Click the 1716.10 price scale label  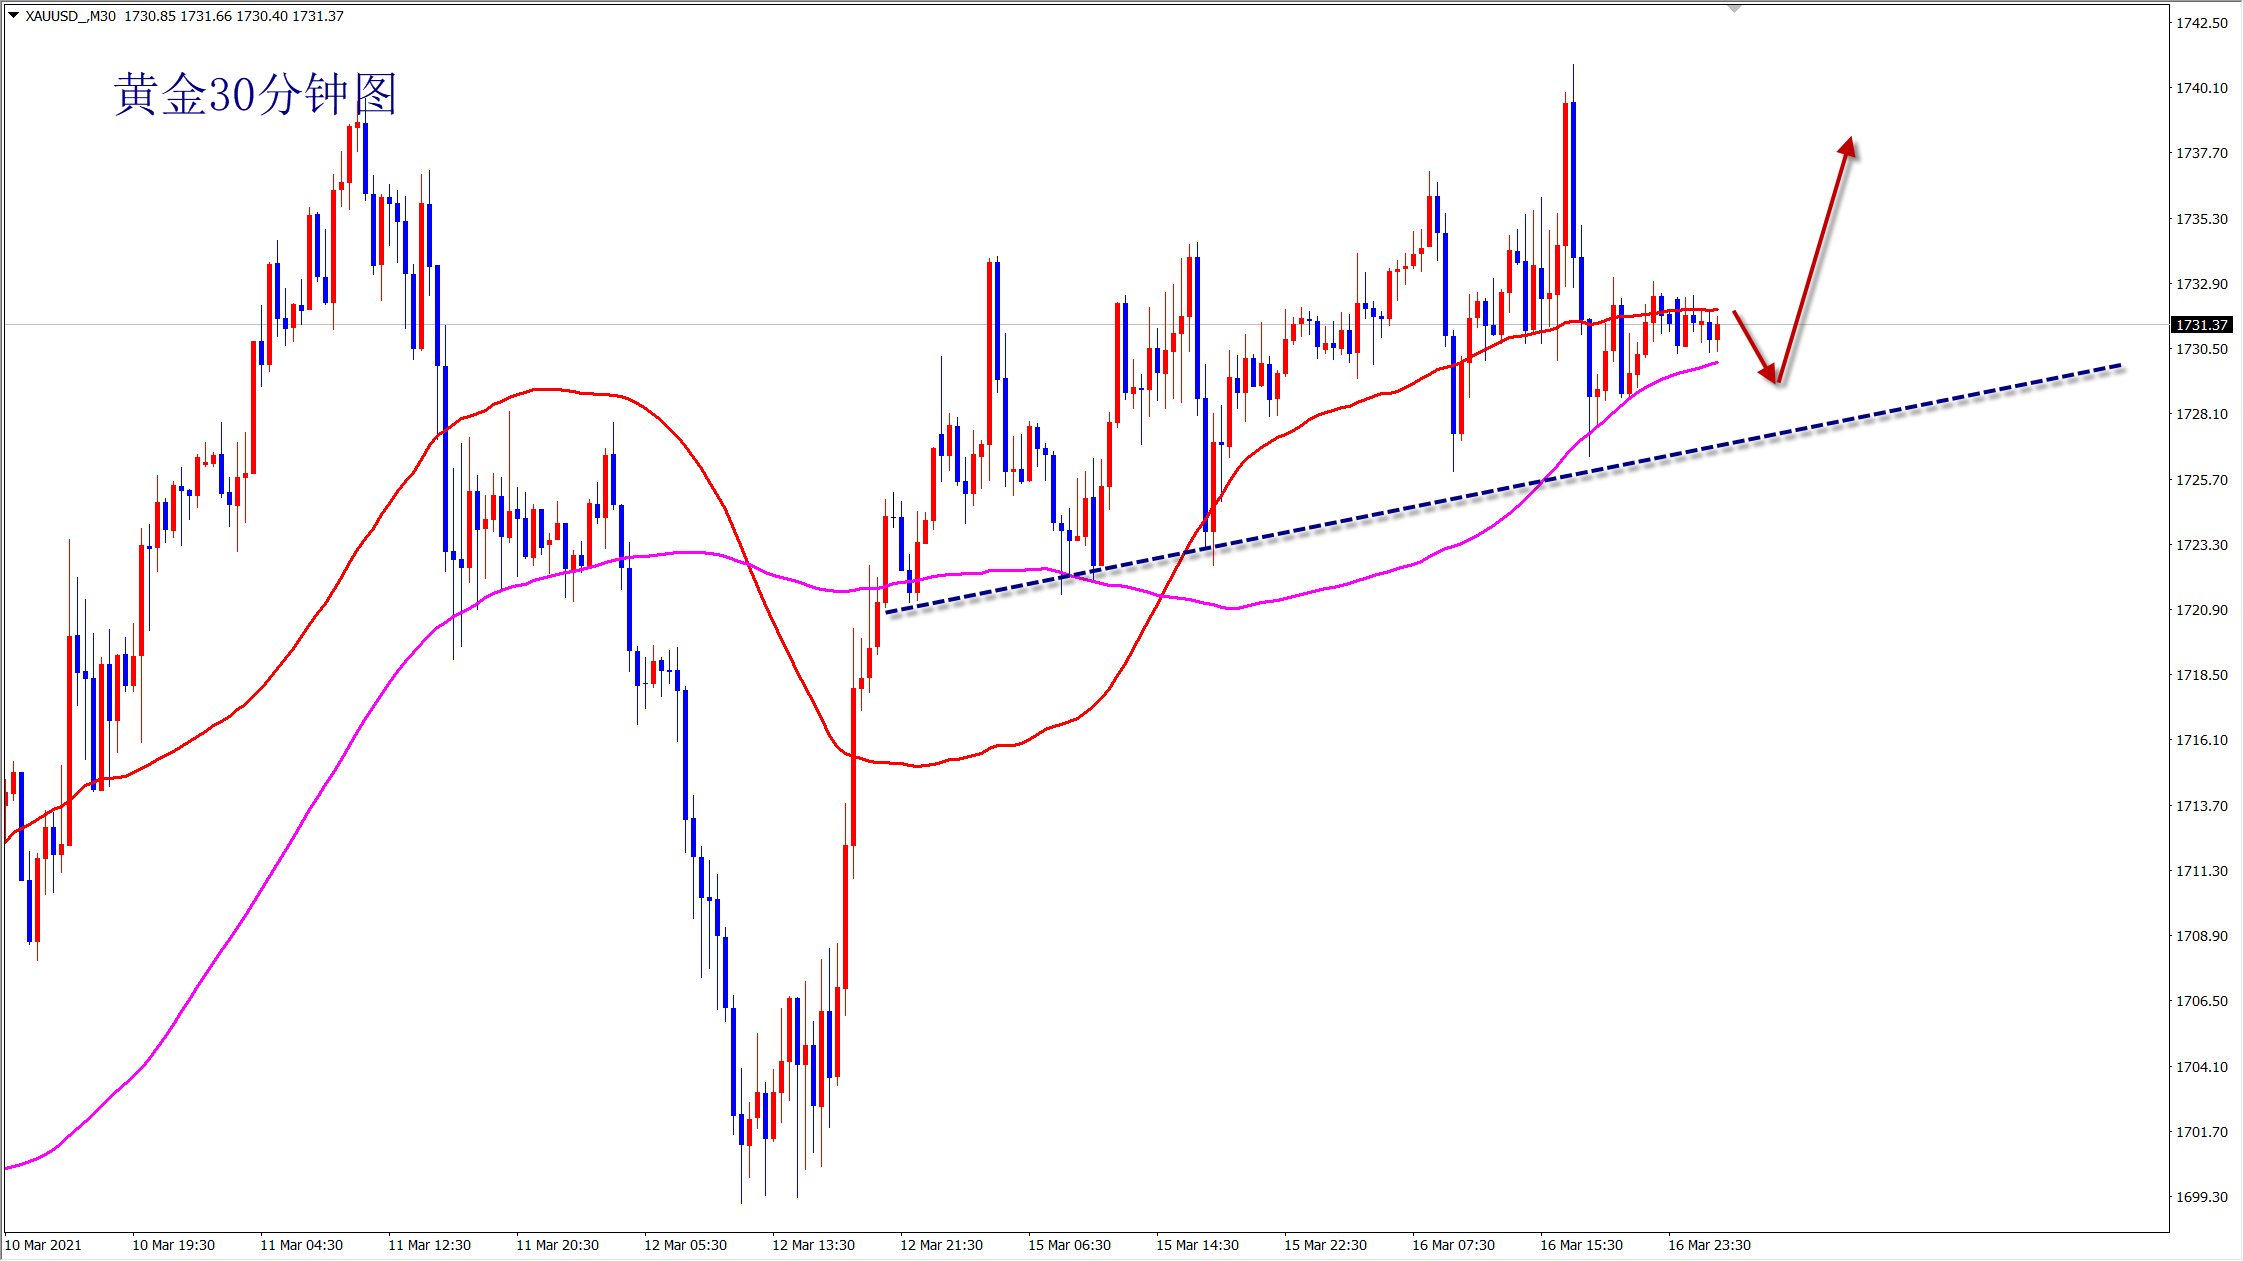pyautogui.click(x=2201, y=740)
